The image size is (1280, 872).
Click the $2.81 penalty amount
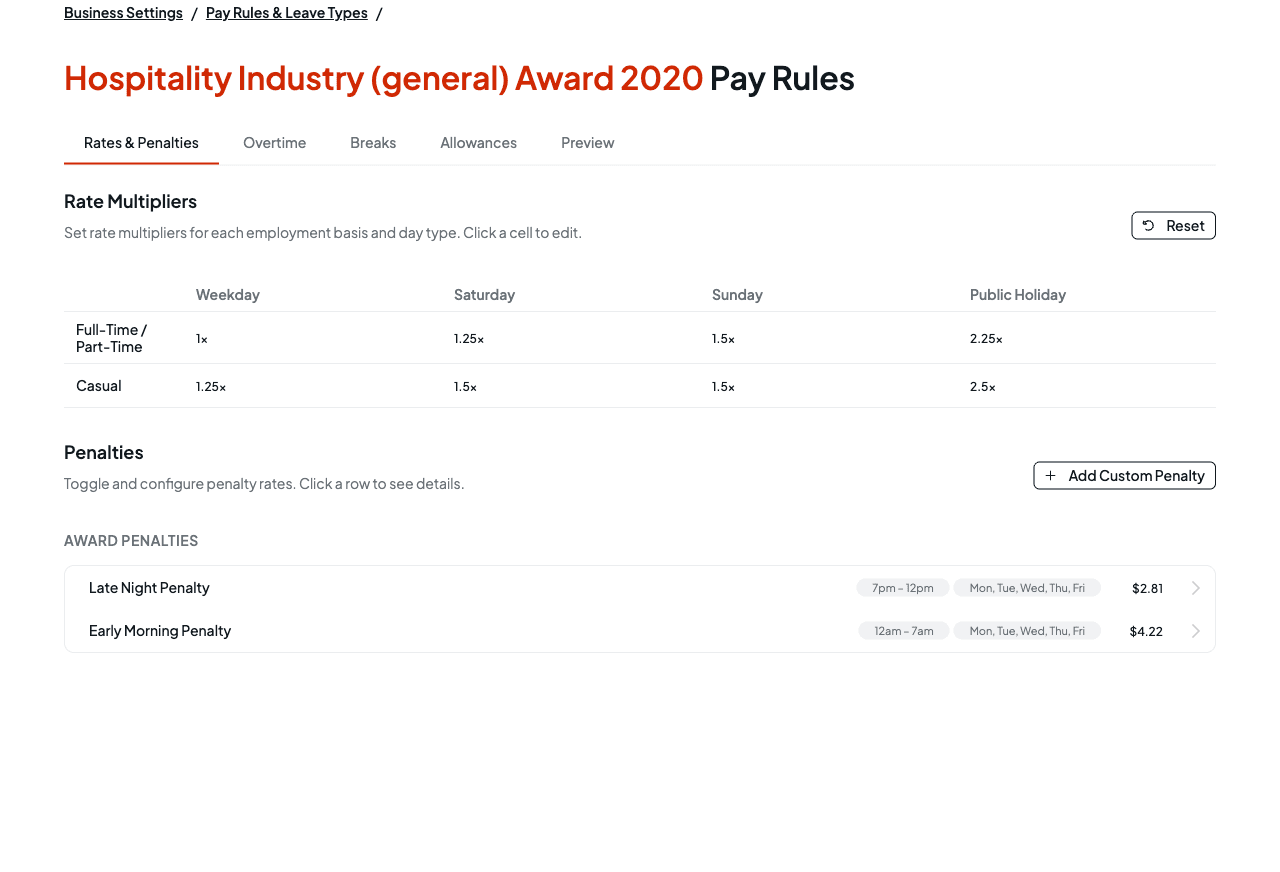coord(1147,588)
